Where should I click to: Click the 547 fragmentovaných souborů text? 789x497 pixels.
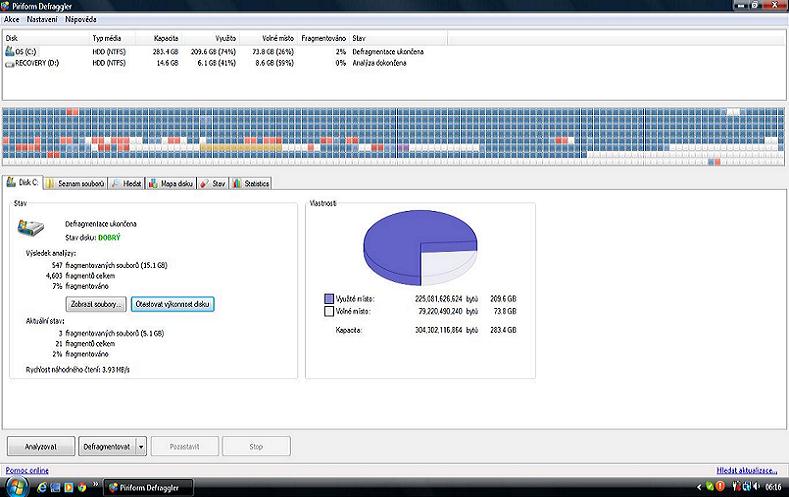109,265
